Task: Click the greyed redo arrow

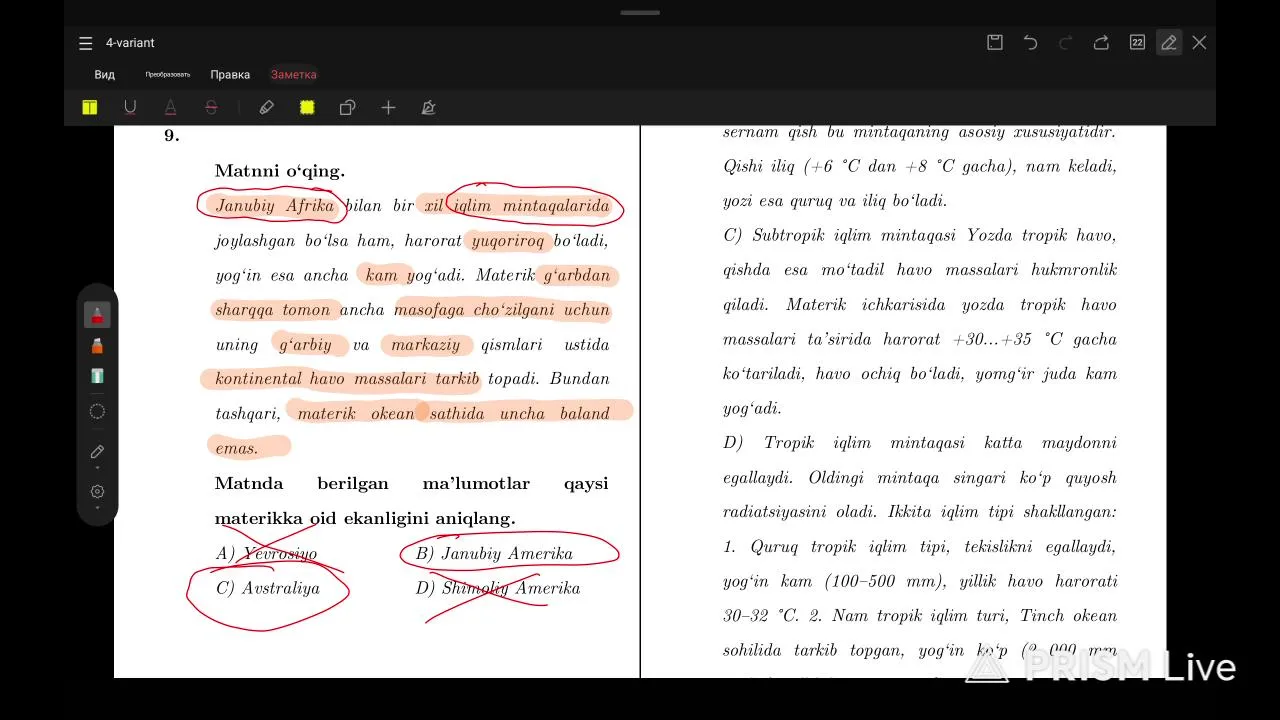Action: [x=1065, y=42]
